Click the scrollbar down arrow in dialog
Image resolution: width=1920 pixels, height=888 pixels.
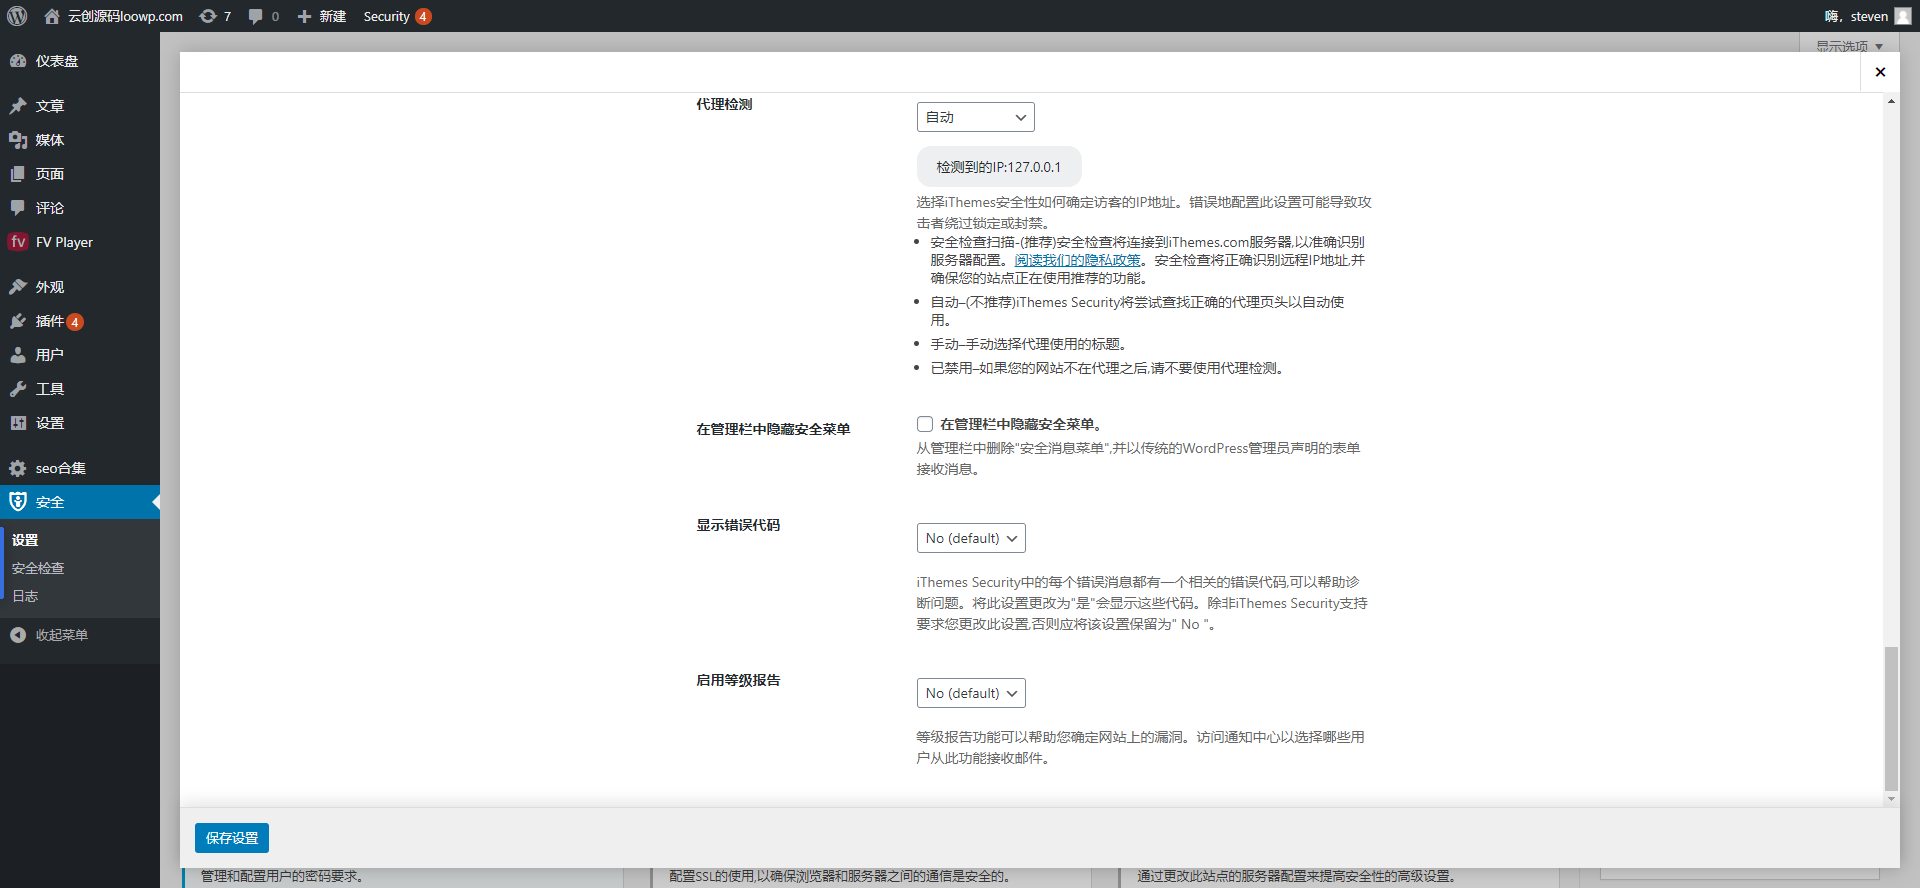(x=1890, y=799)
